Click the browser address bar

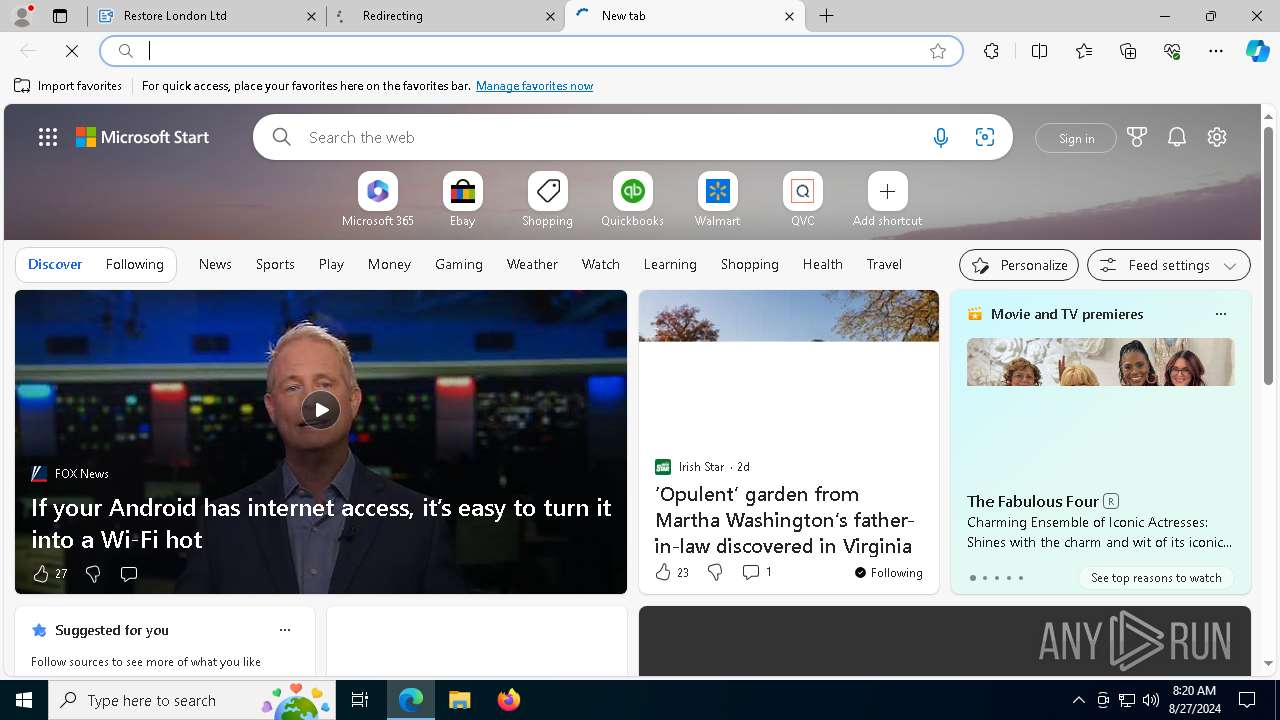[530, 51]
